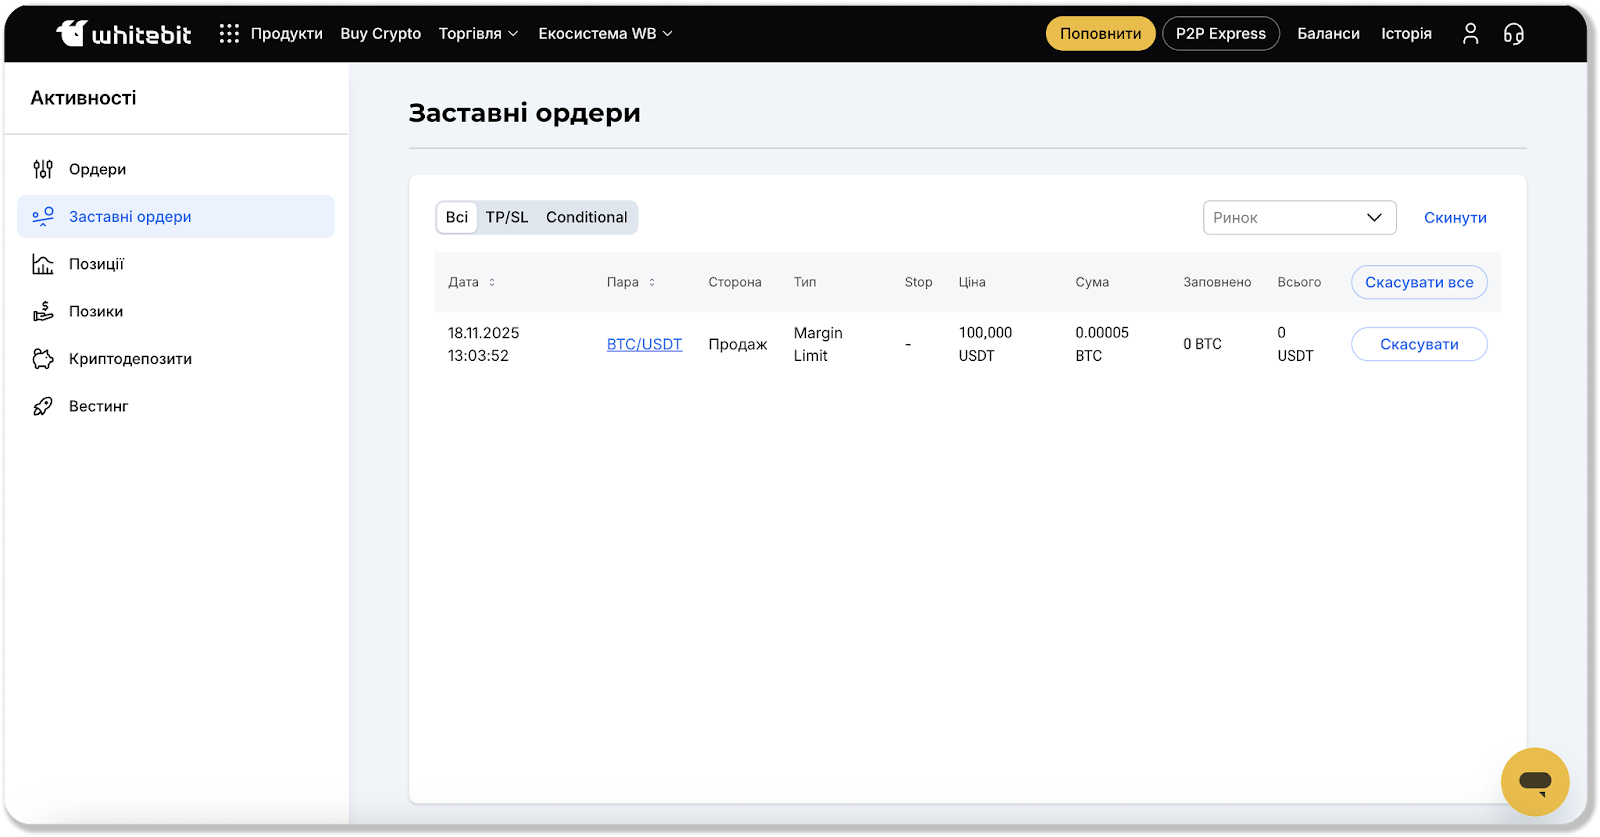The height and width of the screenshot is (837, 1600).
Task: Click the Ордери sliders icon
Action: (x=43, y=169)
